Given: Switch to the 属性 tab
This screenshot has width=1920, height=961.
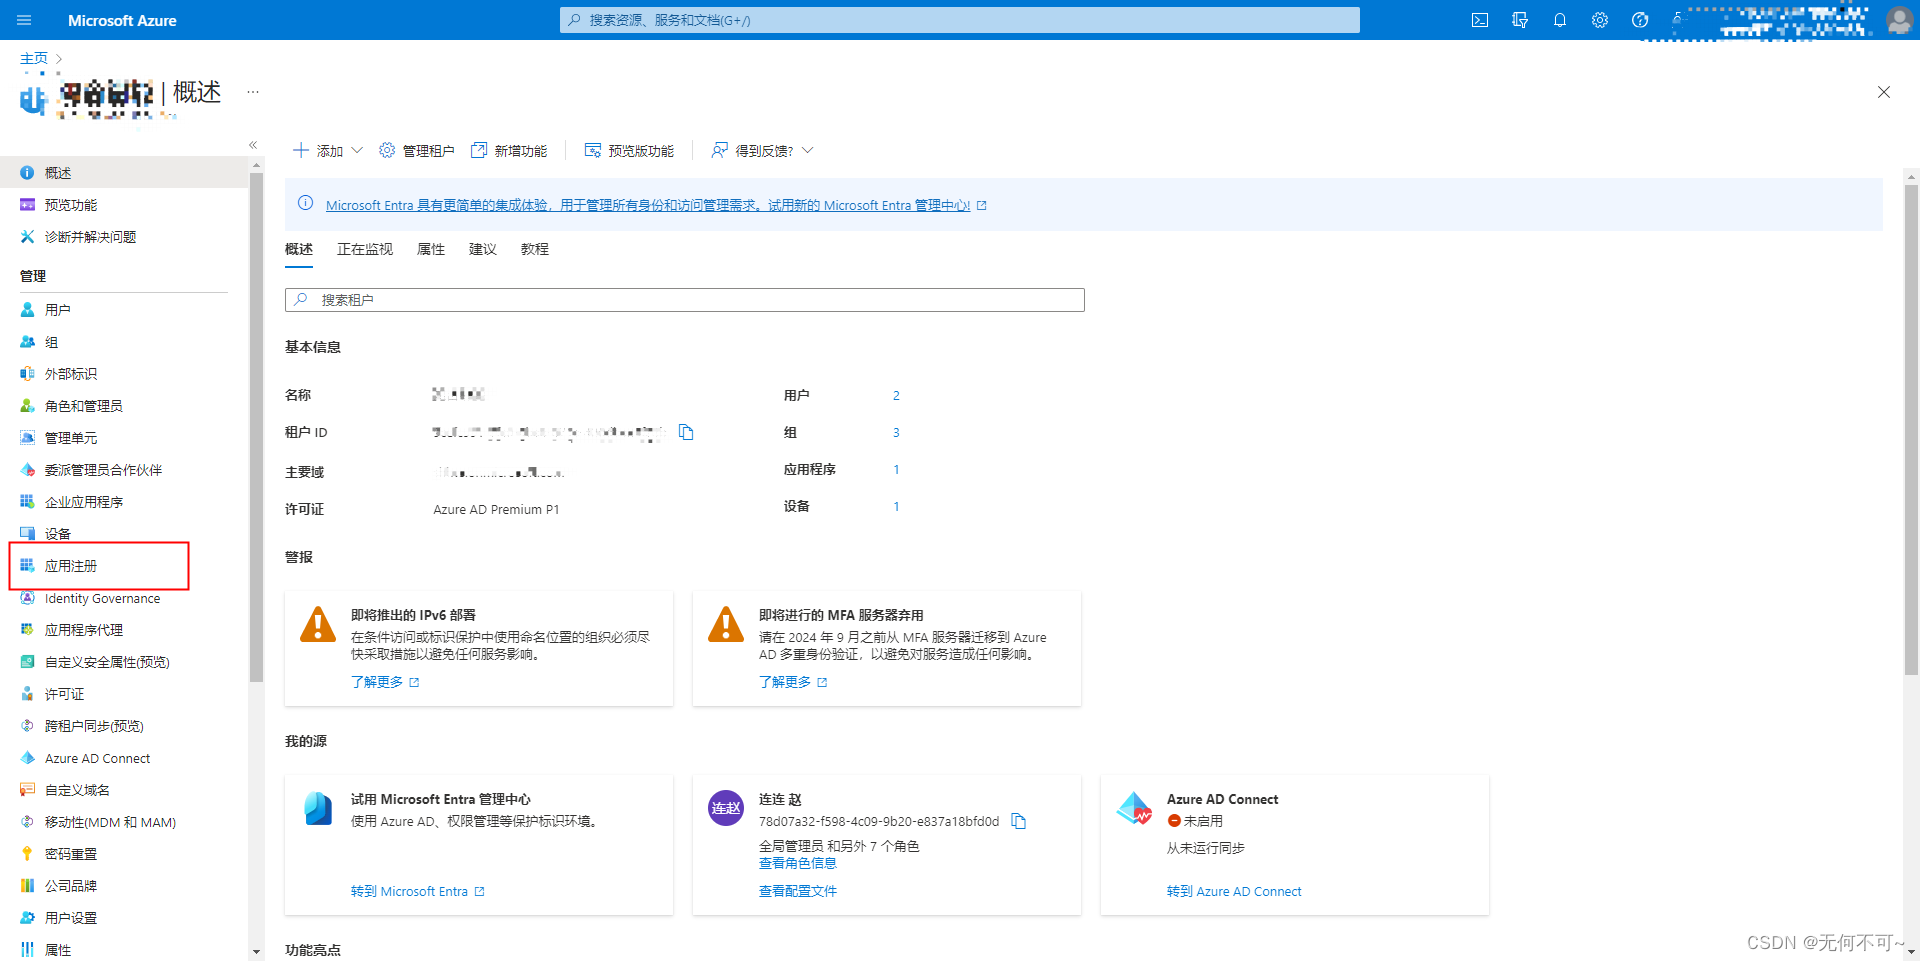Looking at the screenshot, I should [431, 249].
